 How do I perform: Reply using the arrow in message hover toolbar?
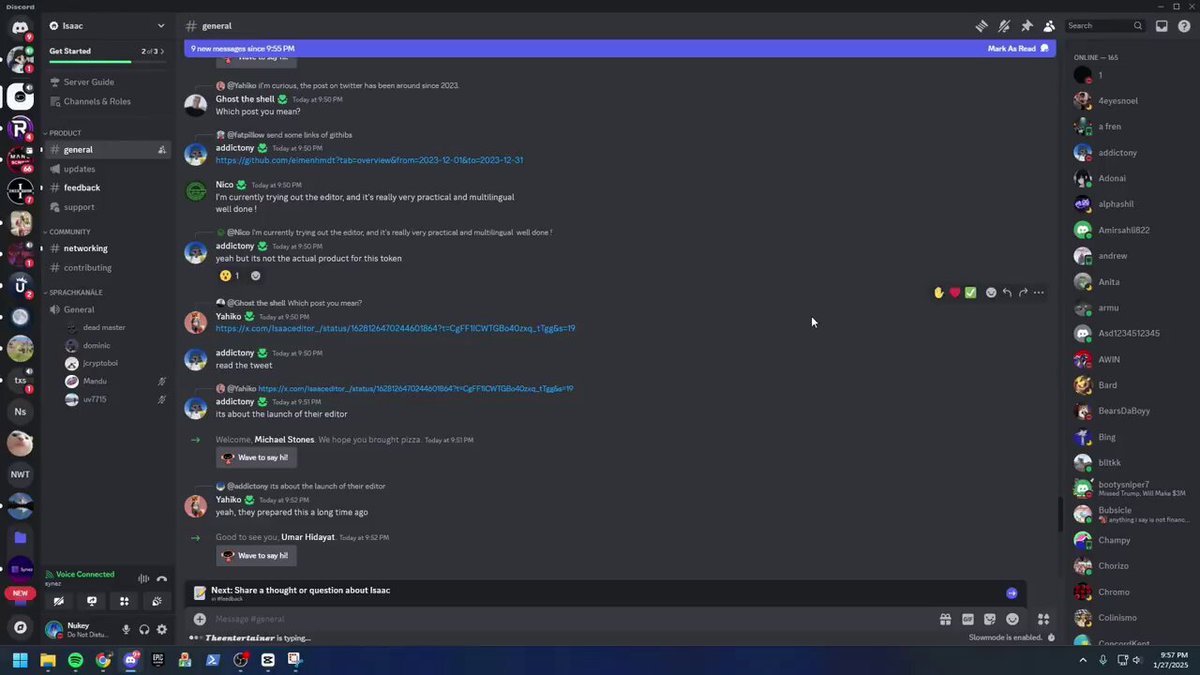(1007, 293)
